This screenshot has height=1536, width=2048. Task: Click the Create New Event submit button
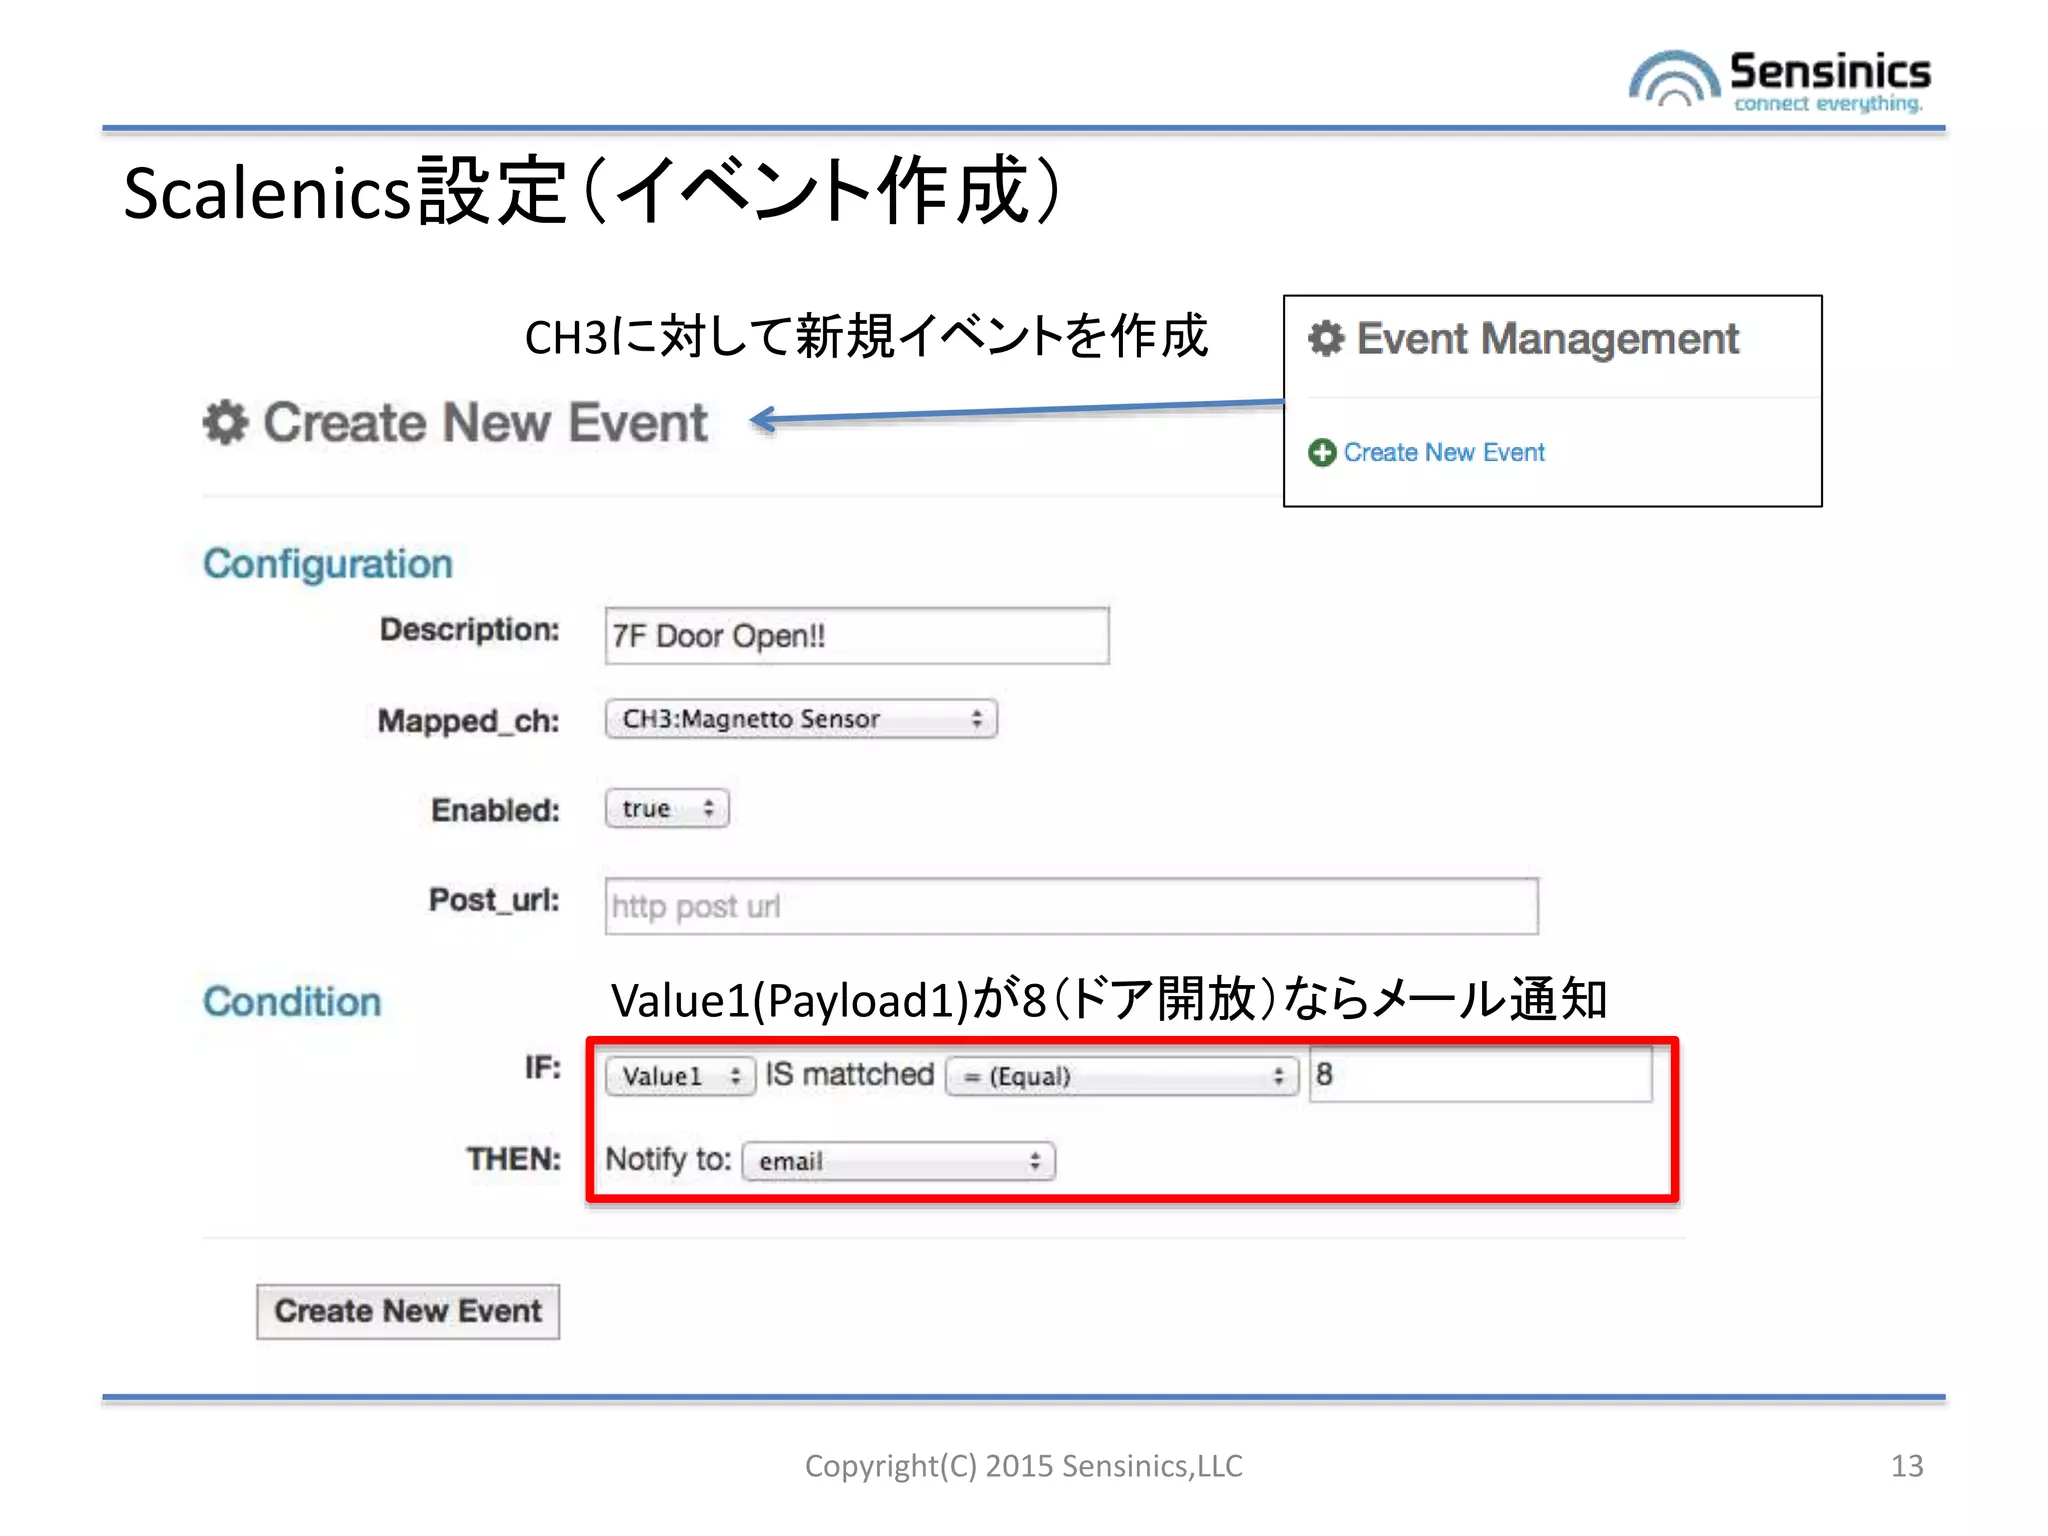[x=408, y=1311]
